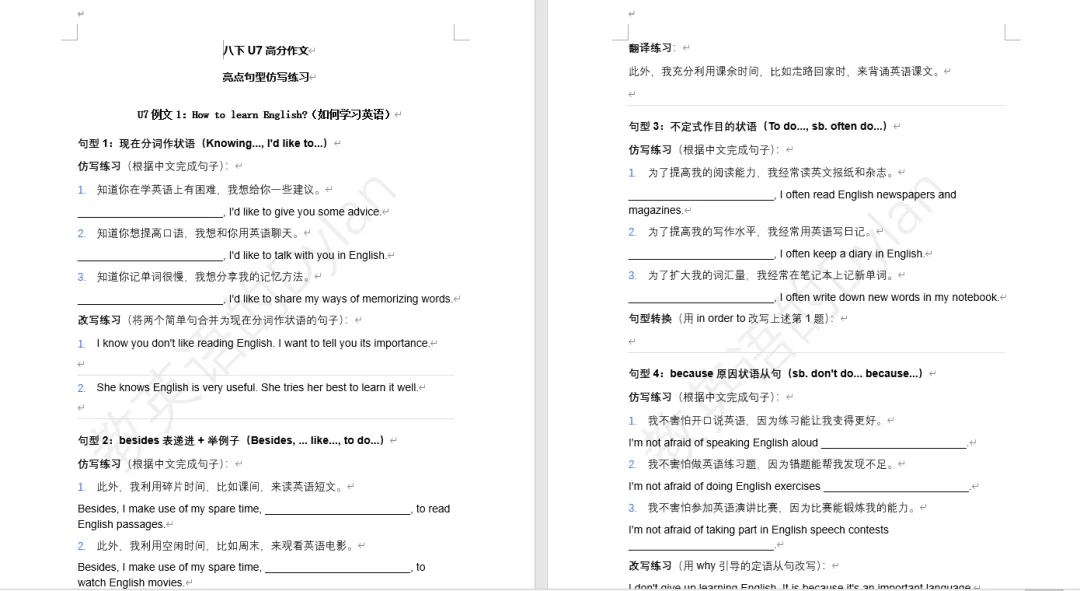The image size is (1080, 591).
Task: Click sentence '此外，我利用空闲时间，比如周末，来观看英语电影。'
Action: (226, 546)
